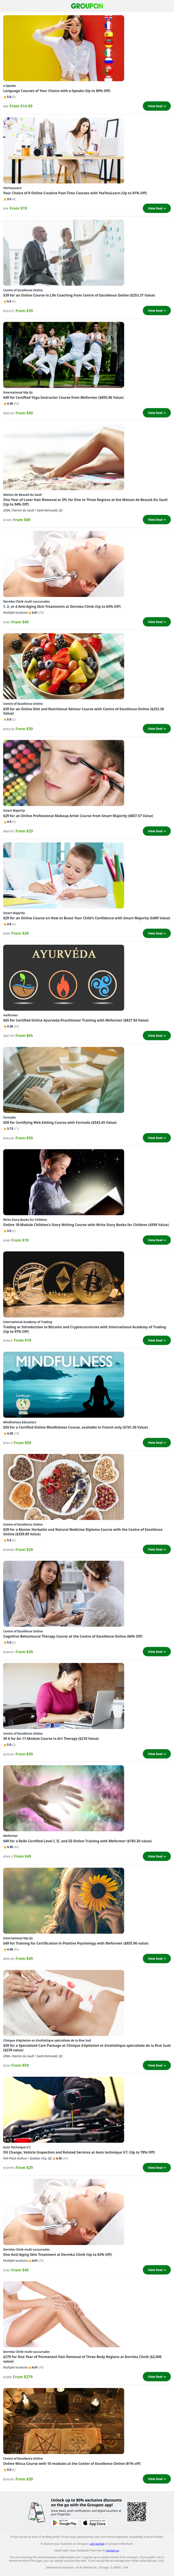The width and height of the screenshot is (174, 2576).
Task: Open the Ayurveda course image
Action: (x=64, y=977)
